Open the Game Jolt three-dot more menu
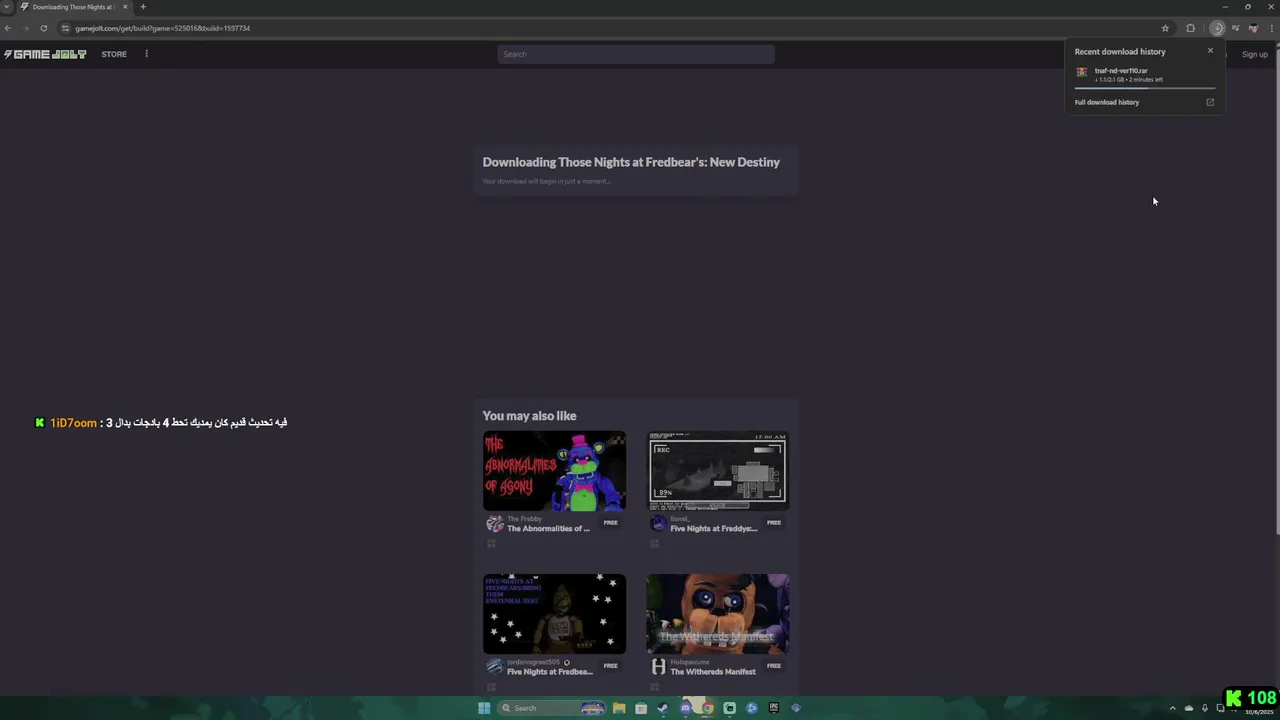The width and height of the screenshot is (1280, 720). pos(146,54)
